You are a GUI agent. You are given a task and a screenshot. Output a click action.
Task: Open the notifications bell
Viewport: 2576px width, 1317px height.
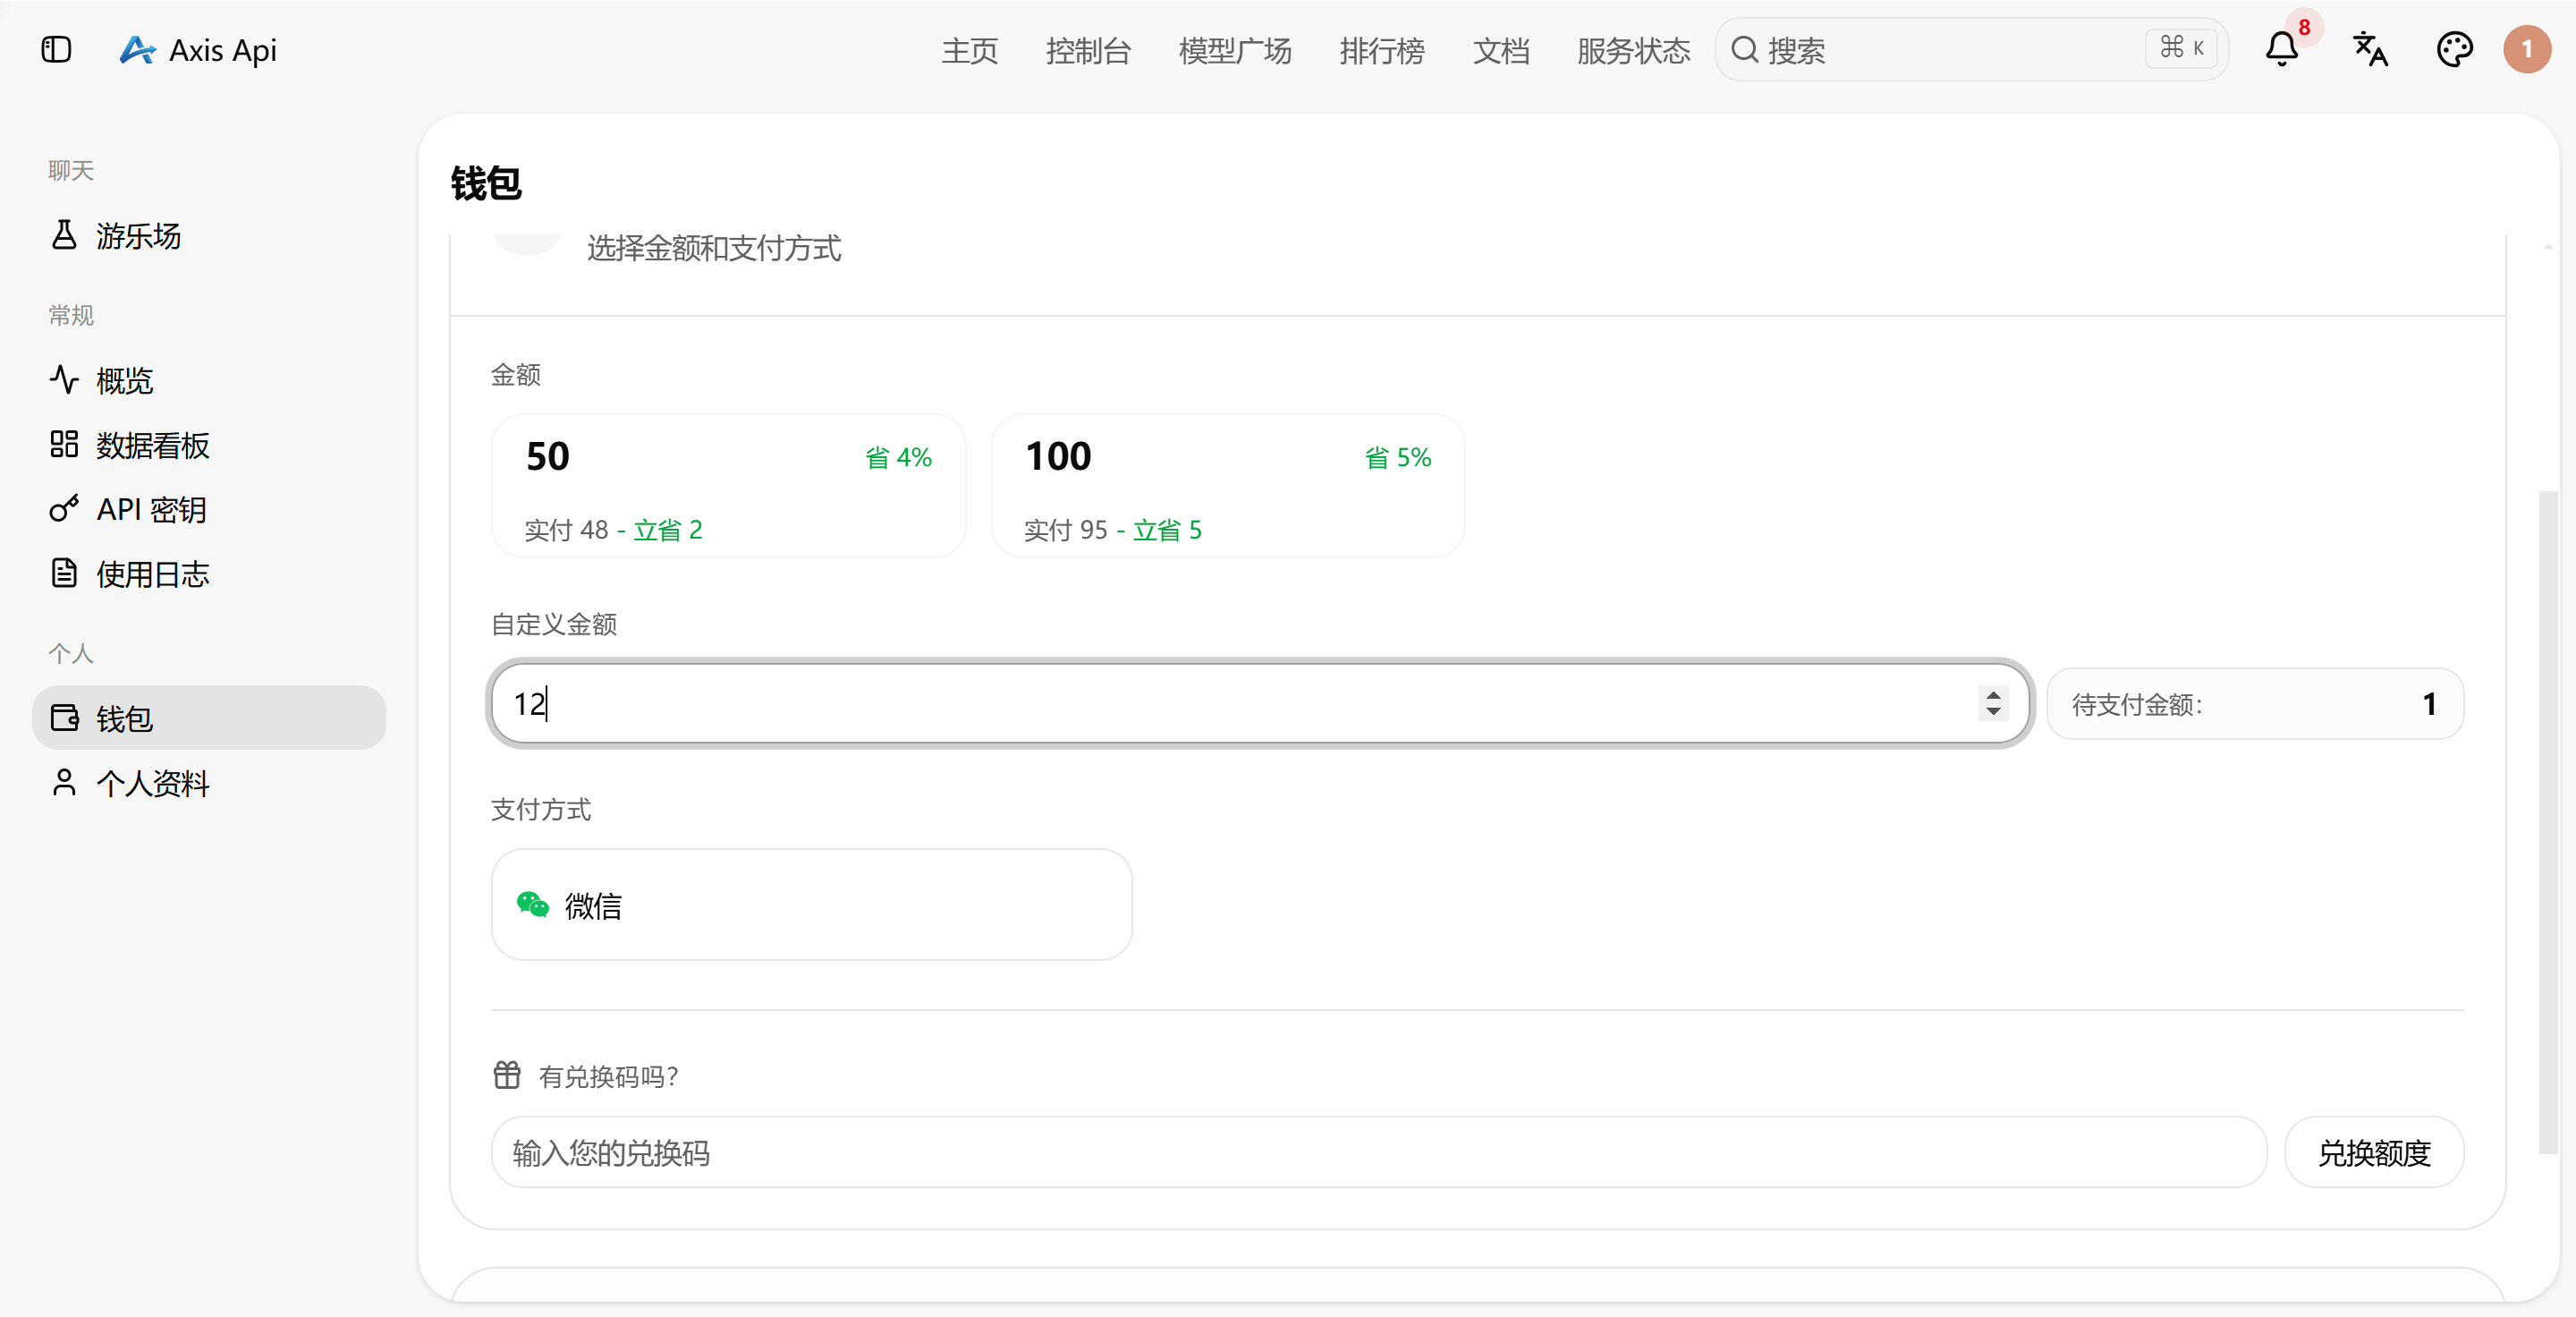click(x=2281, y=49)
